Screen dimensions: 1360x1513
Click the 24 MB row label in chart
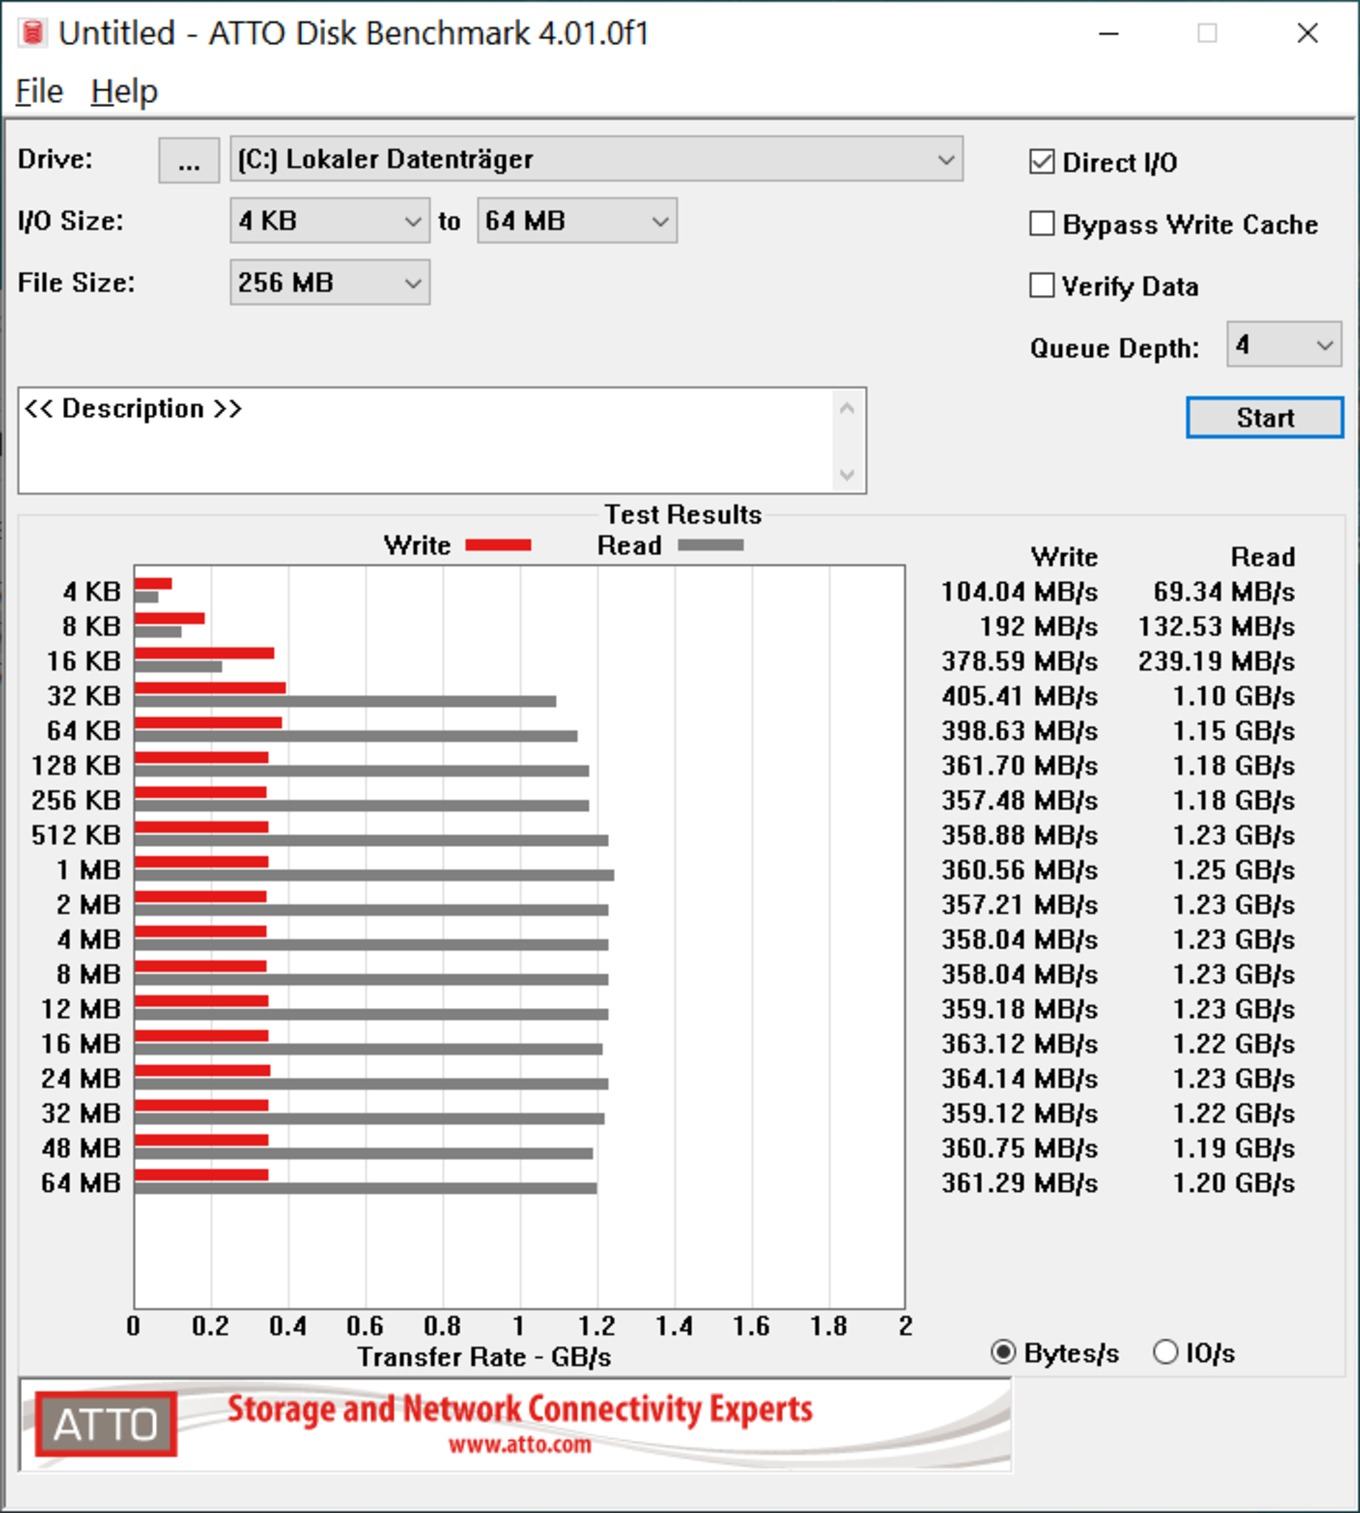pyautogui.click(x=81, y=1079)
